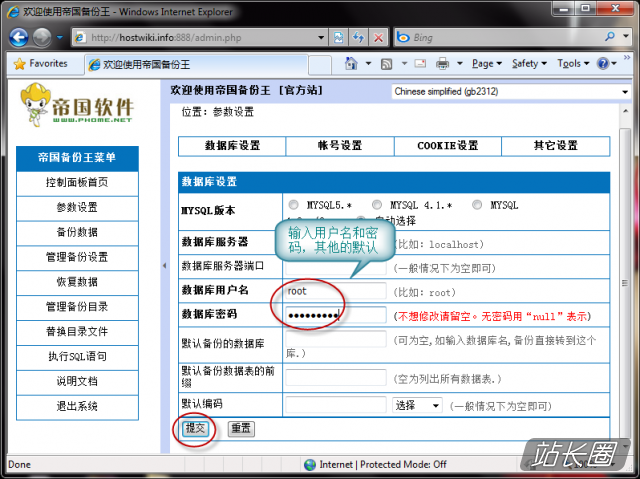
Task: Open the Page menu
Action: 487,64
